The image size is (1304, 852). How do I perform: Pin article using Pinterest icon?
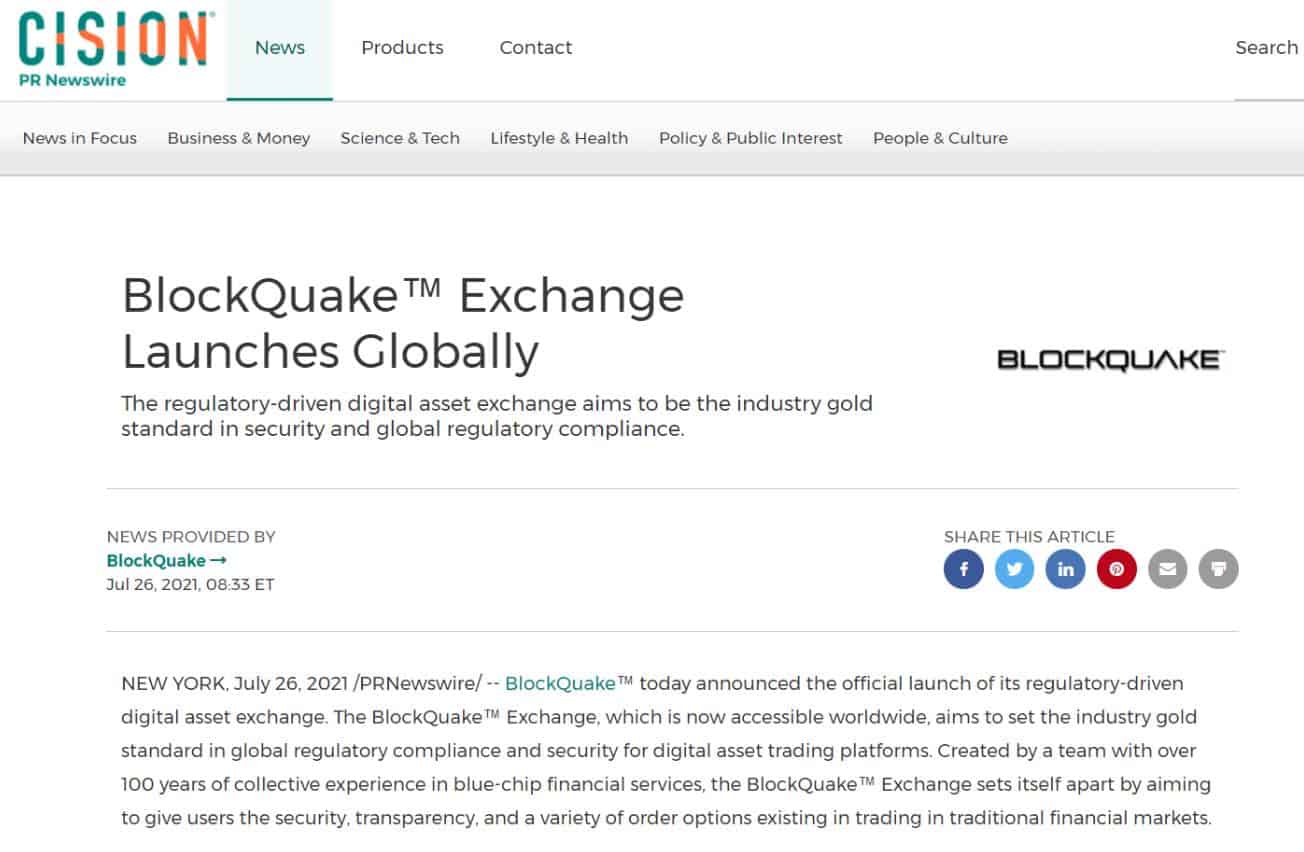(1117, 569)
